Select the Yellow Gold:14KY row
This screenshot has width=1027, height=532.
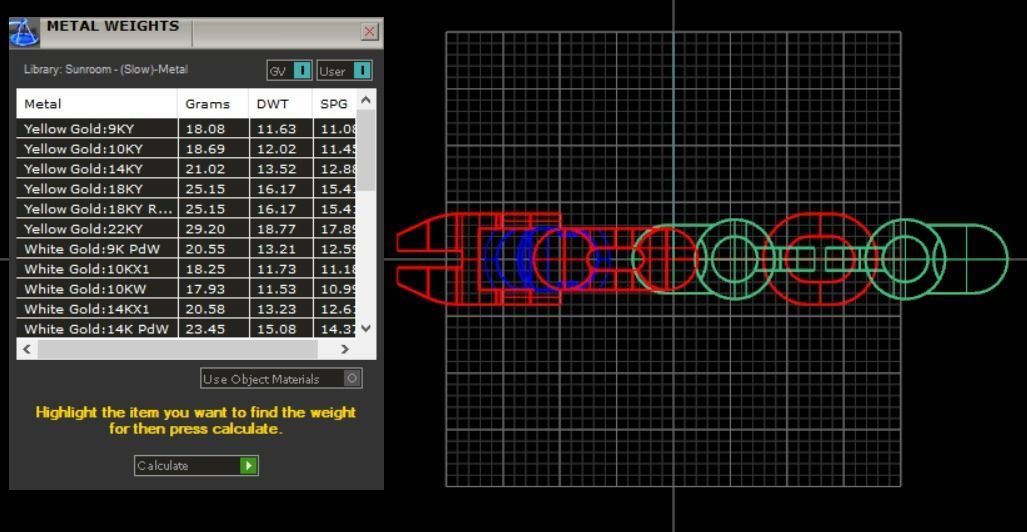point(187,169)
